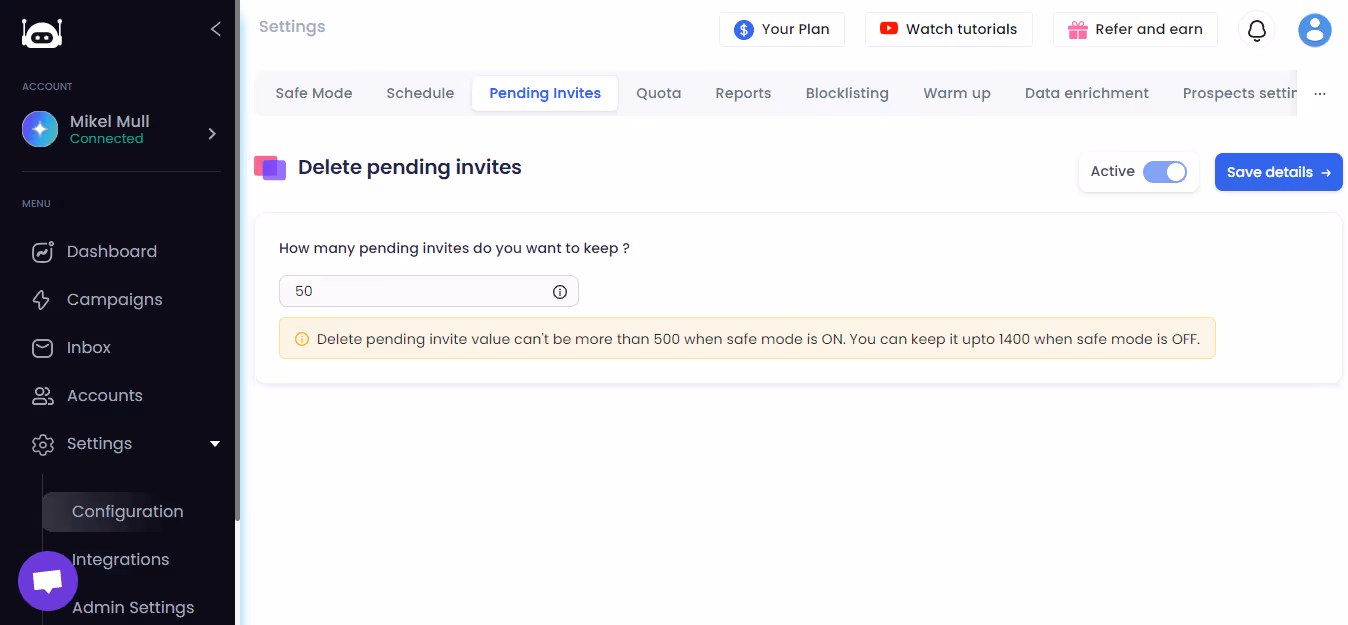Click the info icon beside the invites field
This screenshot has height=625, width=1348.
560,291
